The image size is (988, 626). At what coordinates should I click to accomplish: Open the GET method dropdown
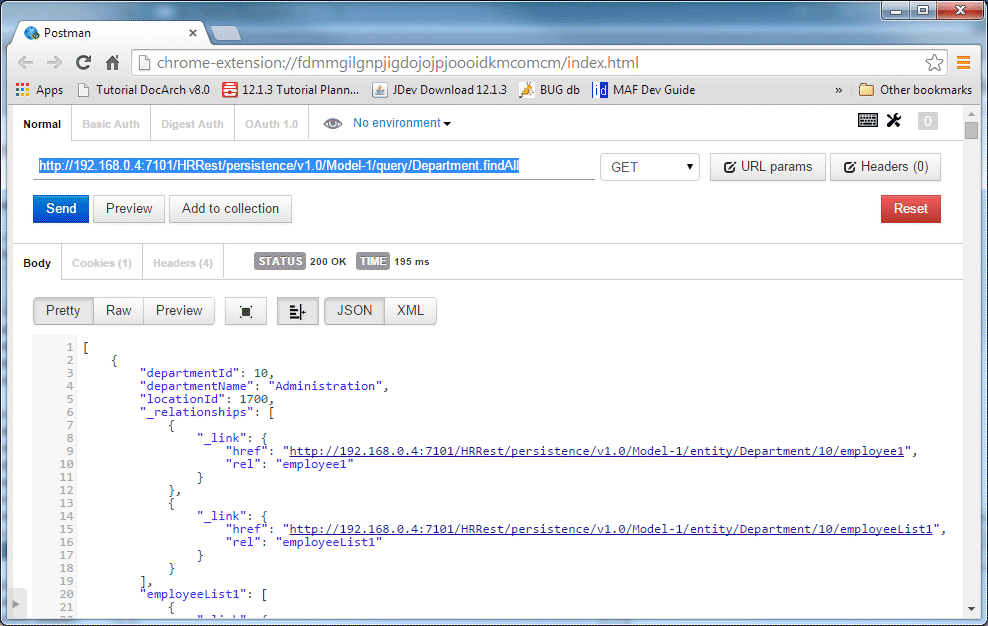click(x=650, y=167)
